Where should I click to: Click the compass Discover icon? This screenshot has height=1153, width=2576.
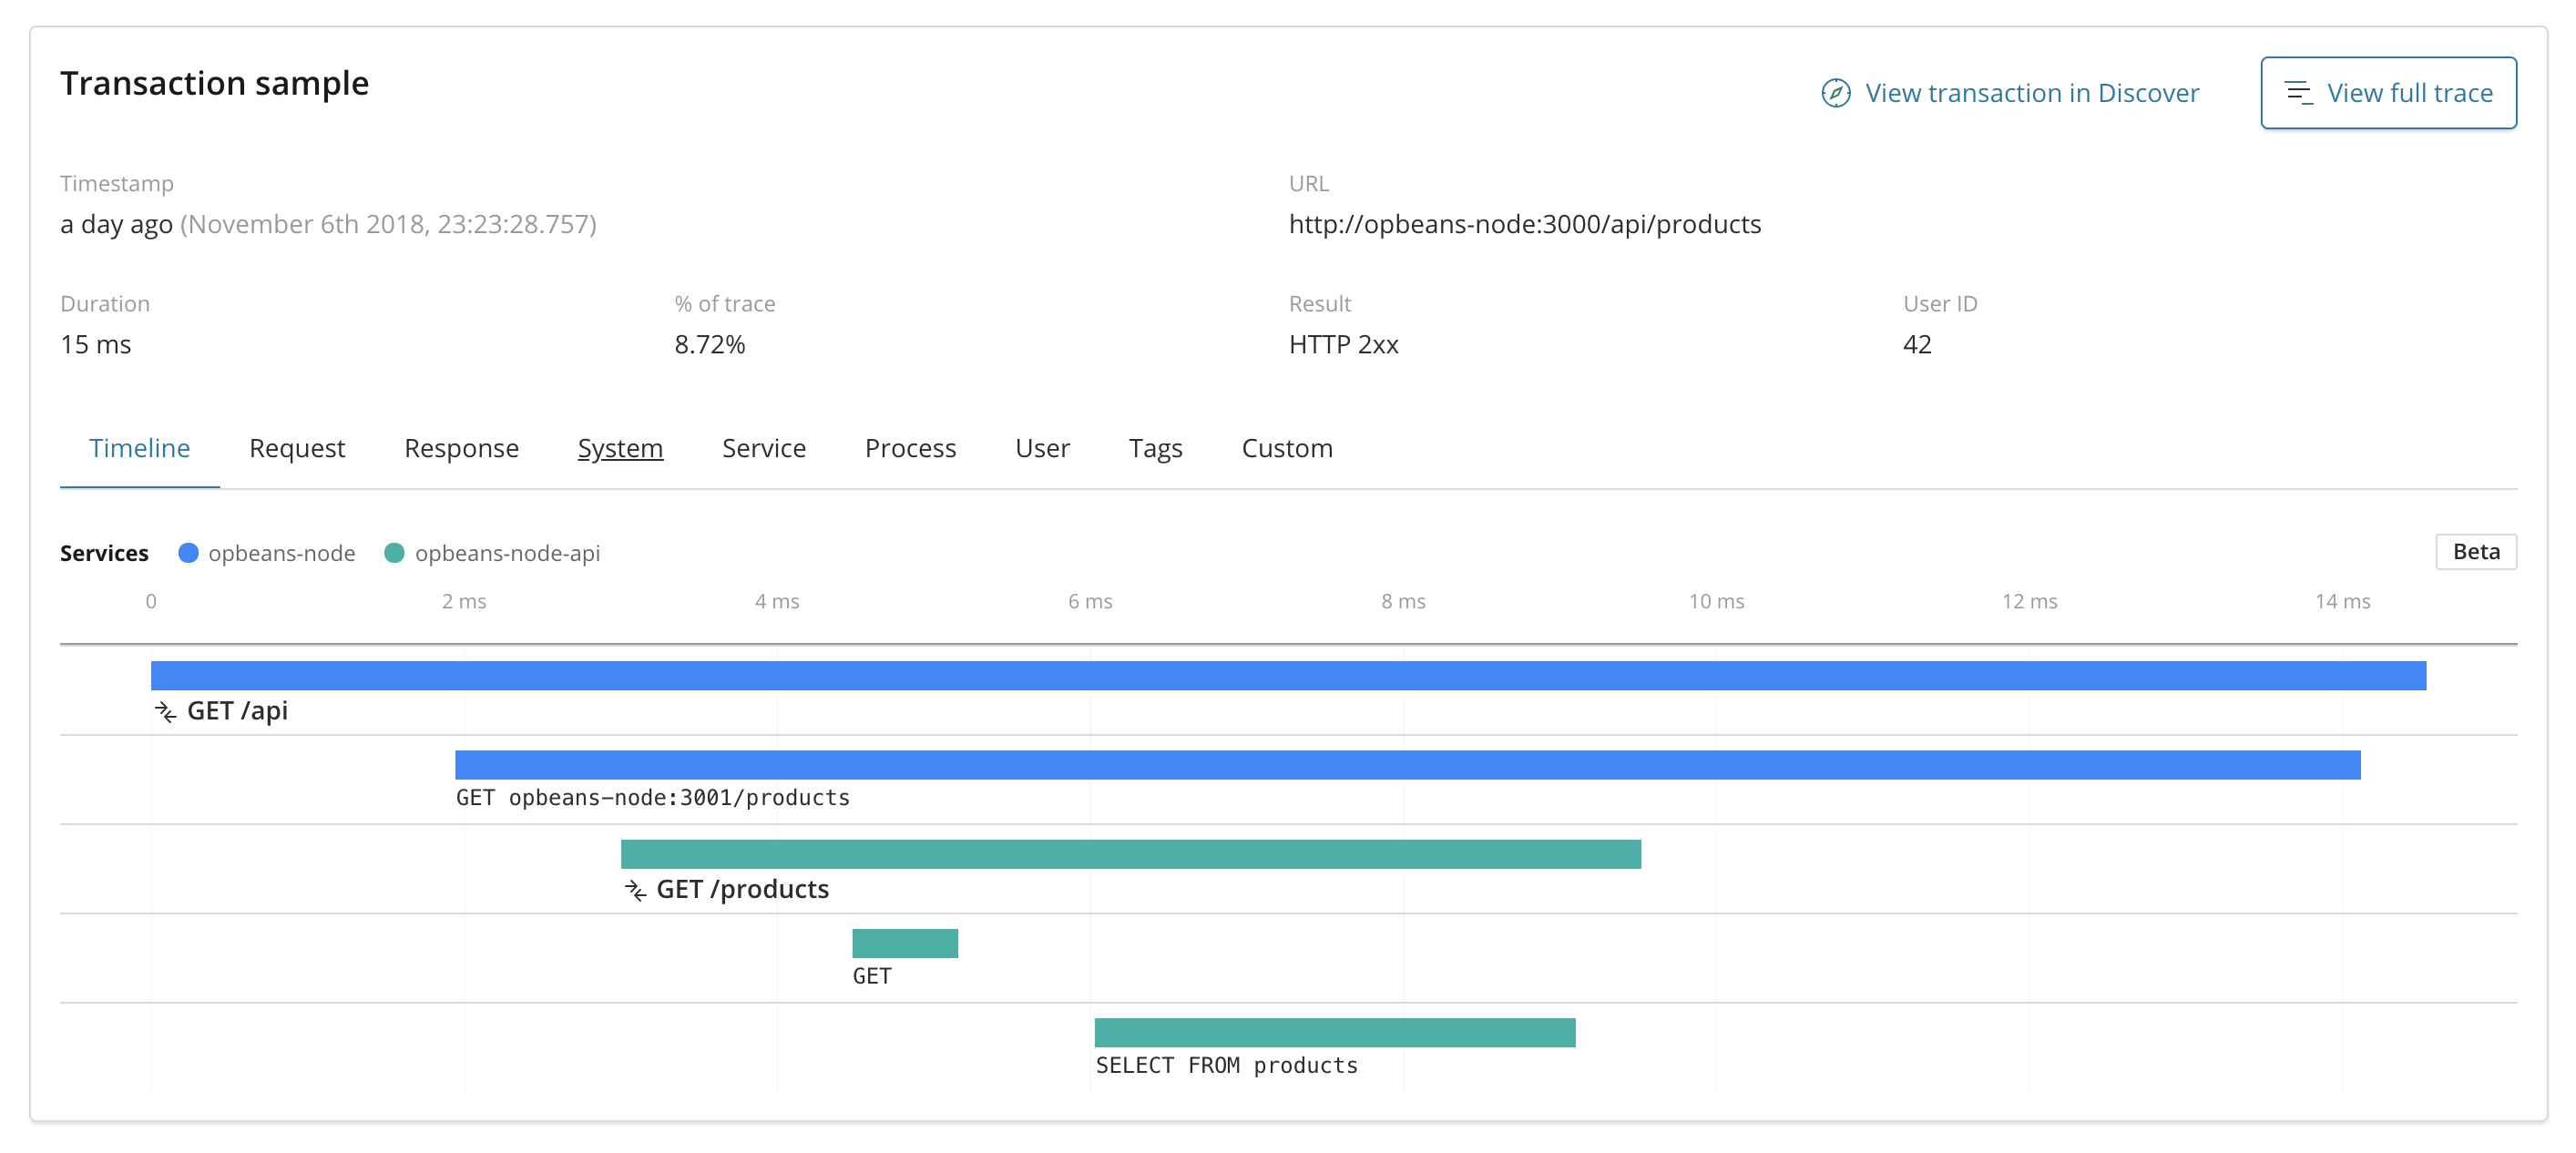1835,93
